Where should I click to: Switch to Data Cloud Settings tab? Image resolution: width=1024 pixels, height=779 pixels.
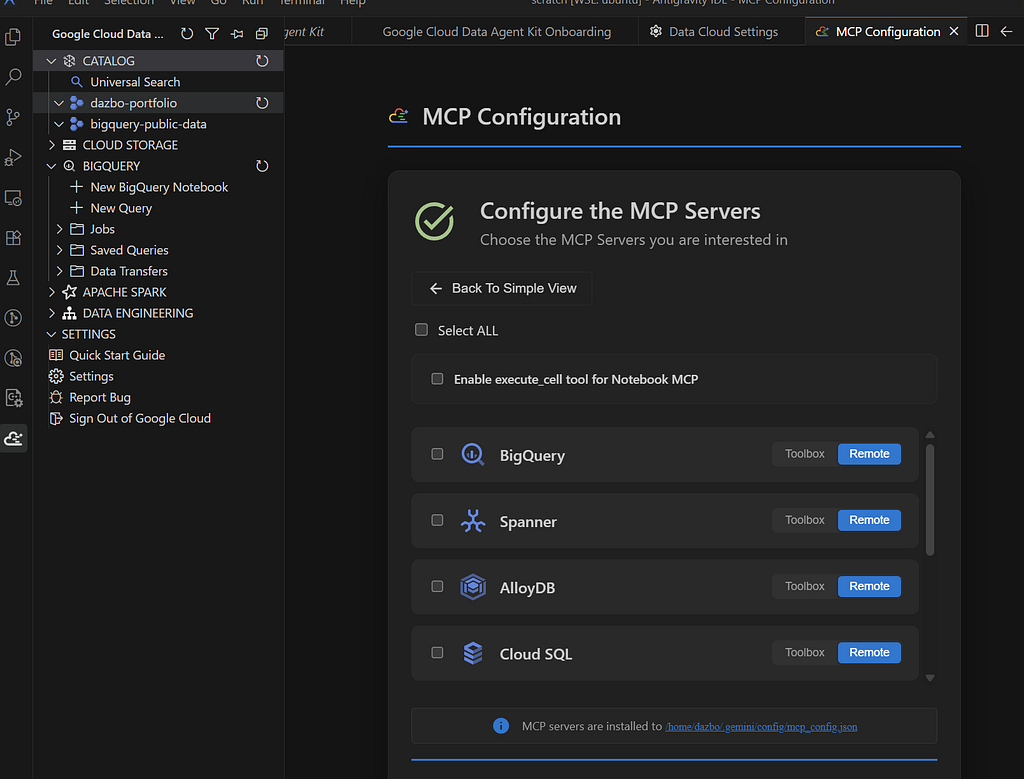pos(722,31)
